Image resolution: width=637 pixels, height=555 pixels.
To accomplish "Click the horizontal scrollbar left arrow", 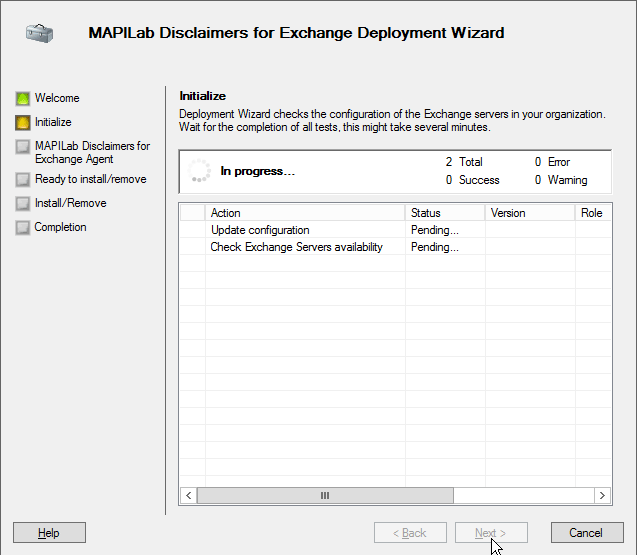I will click(x=188, y=495).
